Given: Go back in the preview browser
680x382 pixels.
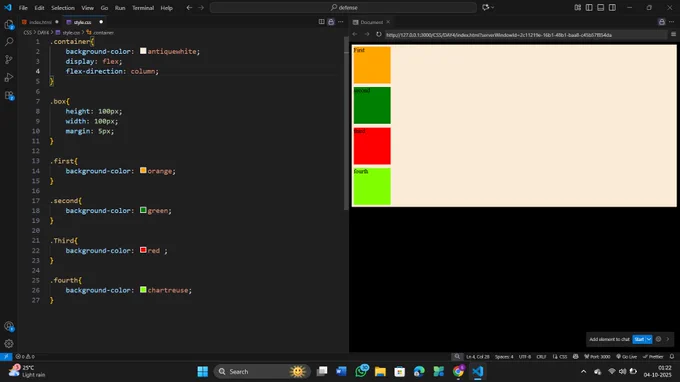Looking at the screenshot, I should click(x=355, y=34).
